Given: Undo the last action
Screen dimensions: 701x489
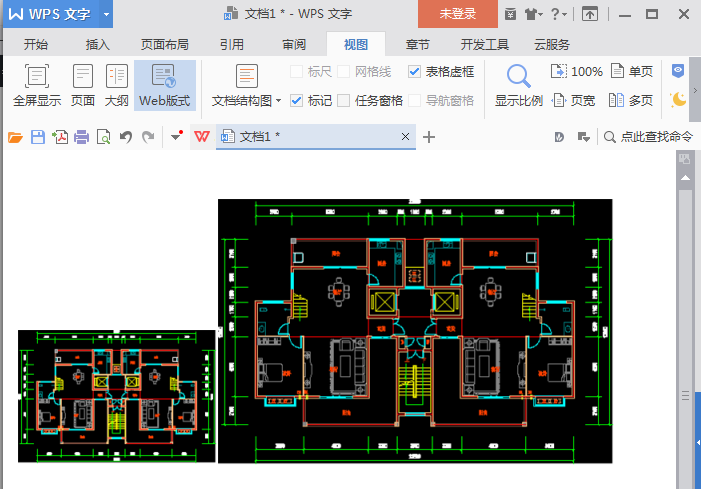Looking at the screenshot, I should [126, 137].
